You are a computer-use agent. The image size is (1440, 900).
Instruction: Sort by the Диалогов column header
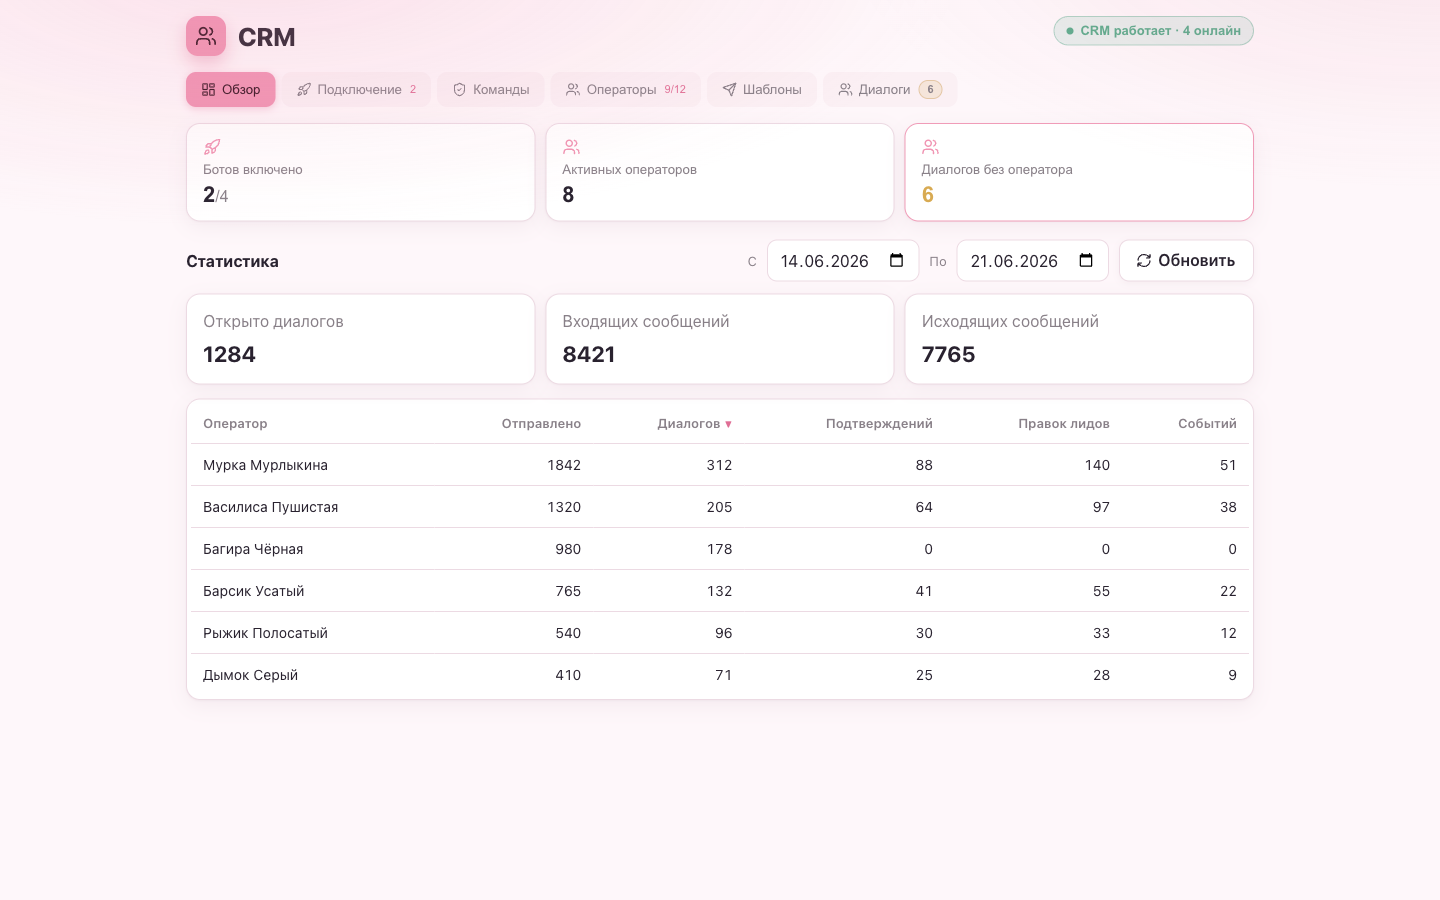[x=694, y=424]
